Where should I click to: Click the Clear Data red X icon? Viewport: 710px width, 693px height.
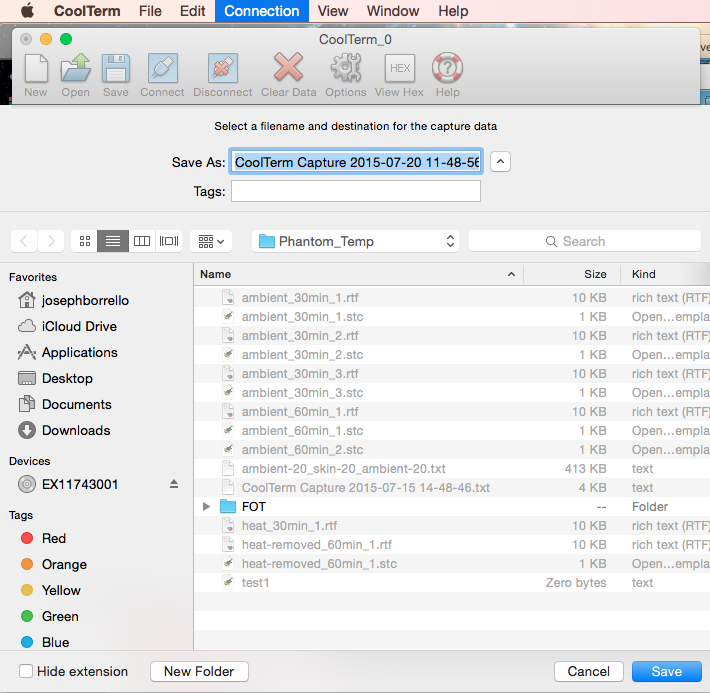point(288,67)
